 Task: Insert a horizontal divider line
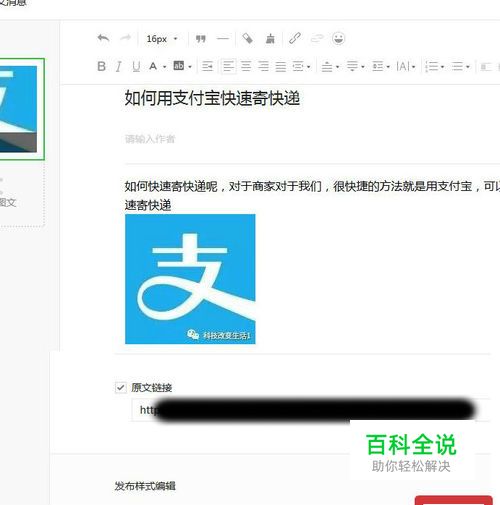pyautogui.click(x=223, y=39)
